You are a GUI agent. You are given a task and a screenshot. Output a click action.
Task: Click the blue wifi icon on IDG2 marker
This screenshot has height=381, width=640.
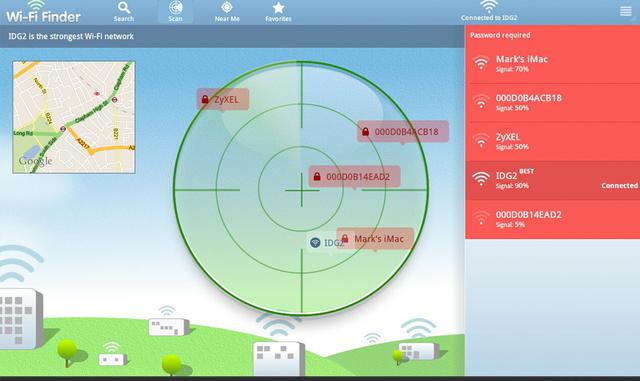pos(315,243)
